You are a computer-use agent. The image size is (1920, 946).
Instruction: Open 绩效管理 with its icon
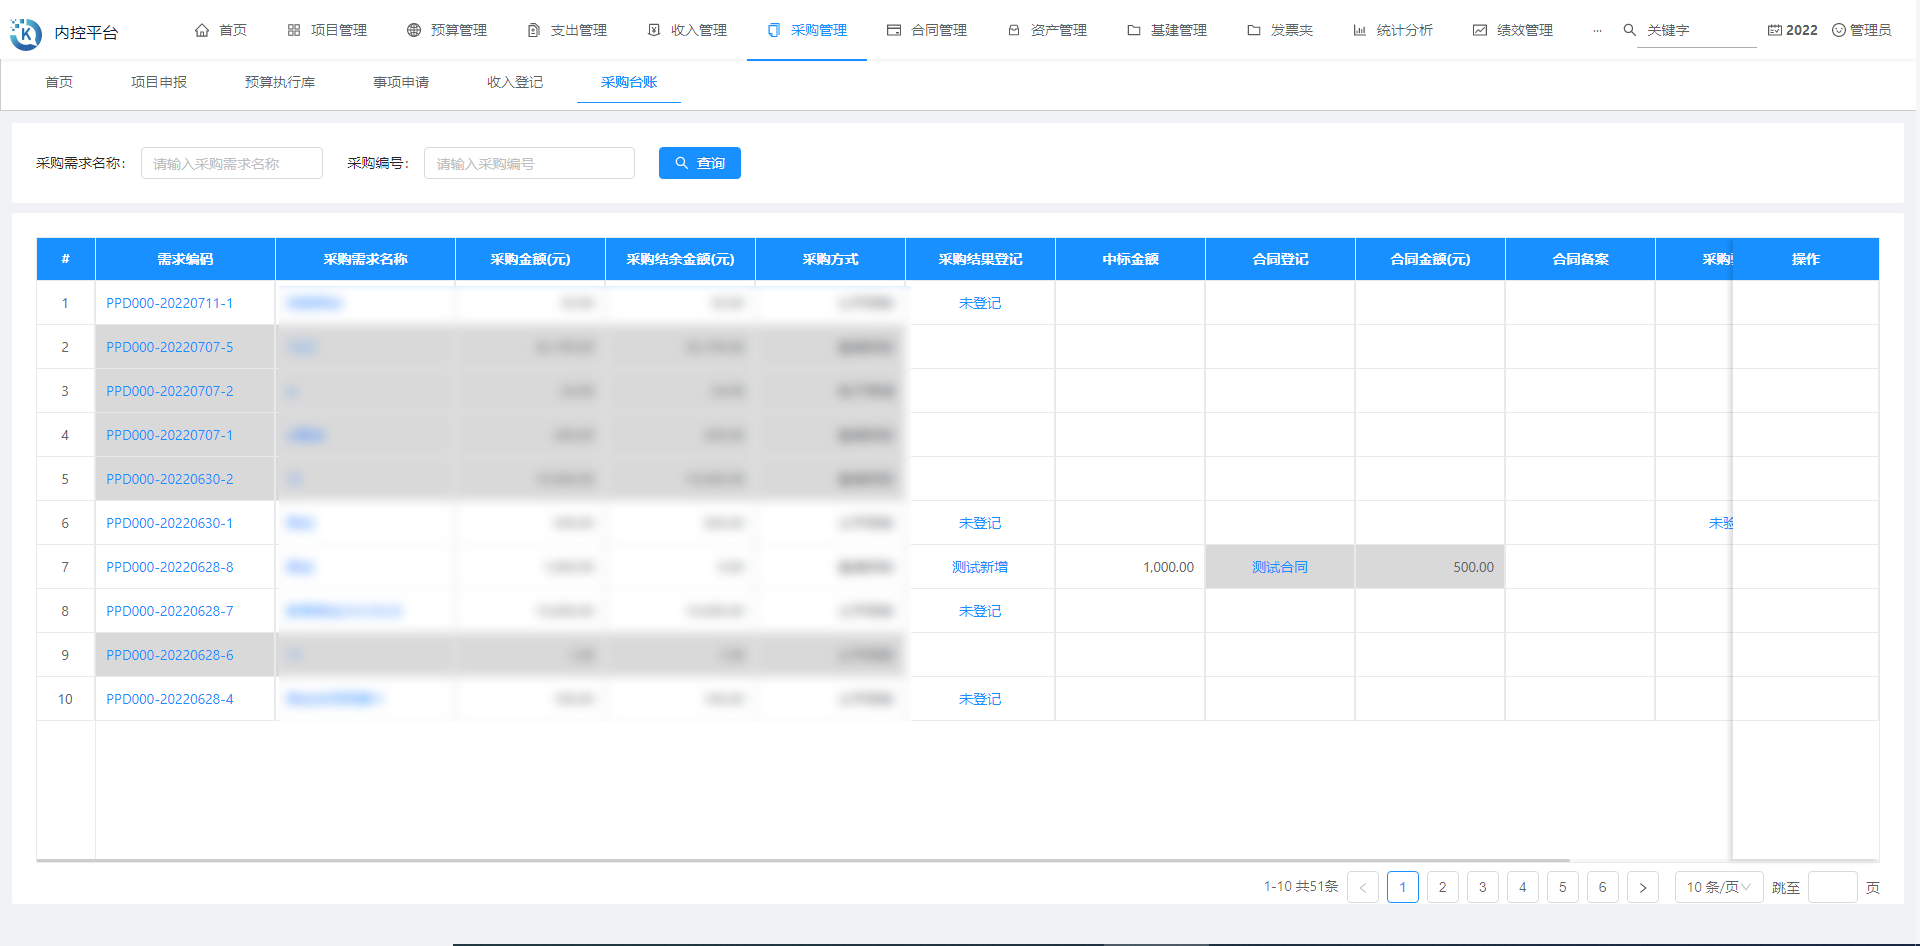pos(1479,30)
